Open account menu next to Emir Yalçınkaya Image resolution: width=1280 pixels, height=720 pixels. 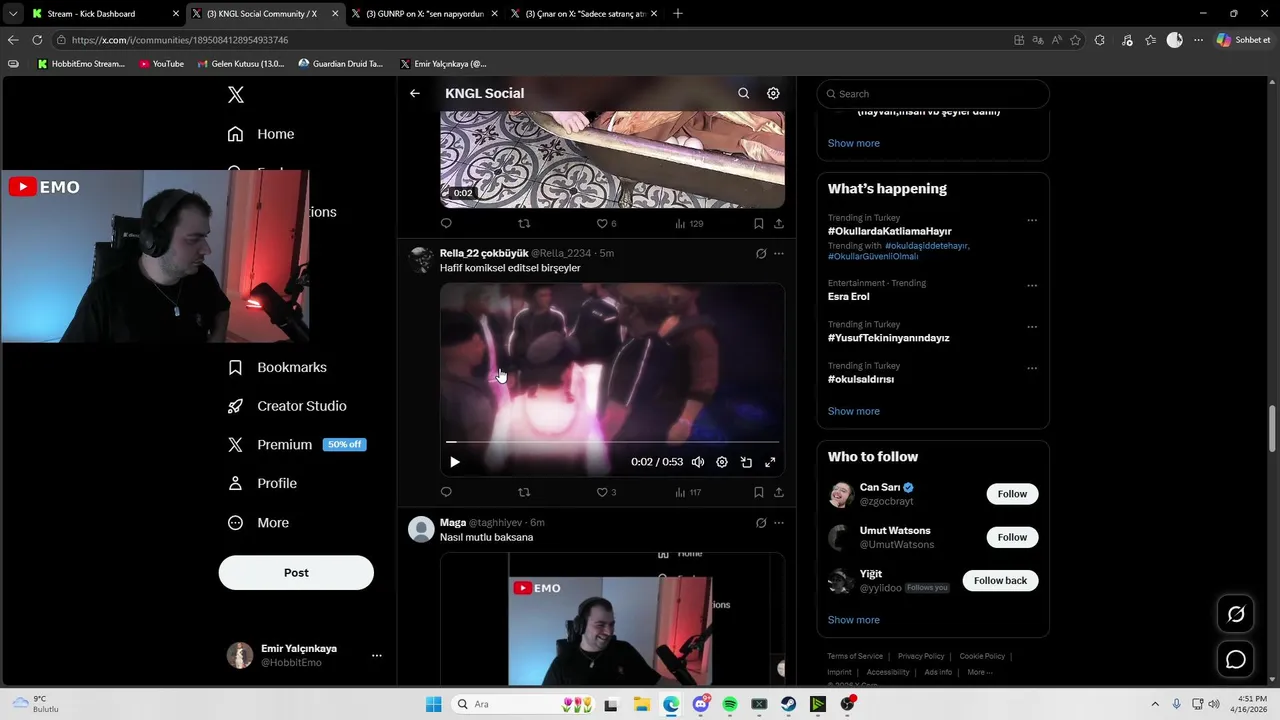click(x=377, y=656)
